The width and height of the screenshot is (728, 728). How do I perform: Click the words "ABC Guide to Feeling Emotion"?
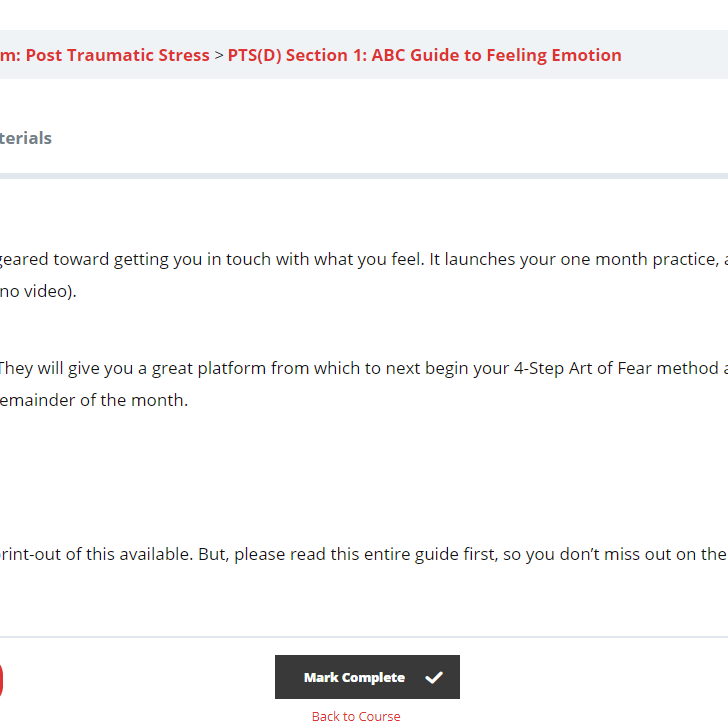pos(496,55)
